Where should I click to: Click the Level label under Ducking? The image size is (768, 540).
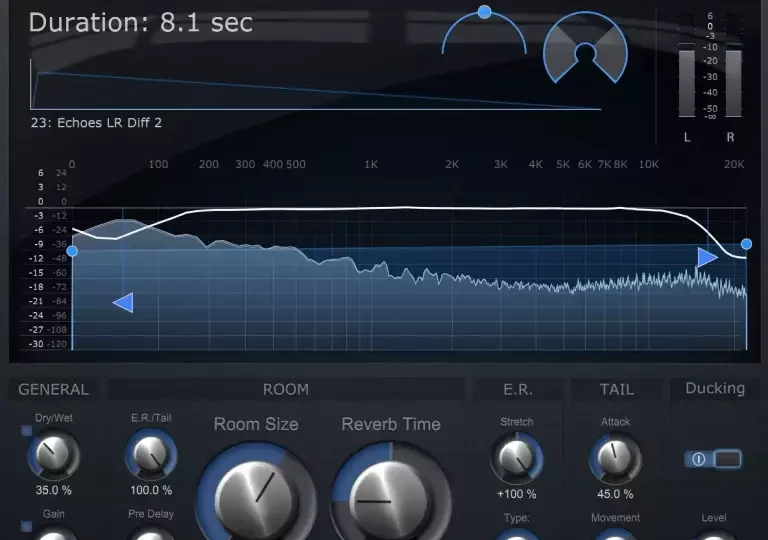pyautogui.click(x=714, y=517)
